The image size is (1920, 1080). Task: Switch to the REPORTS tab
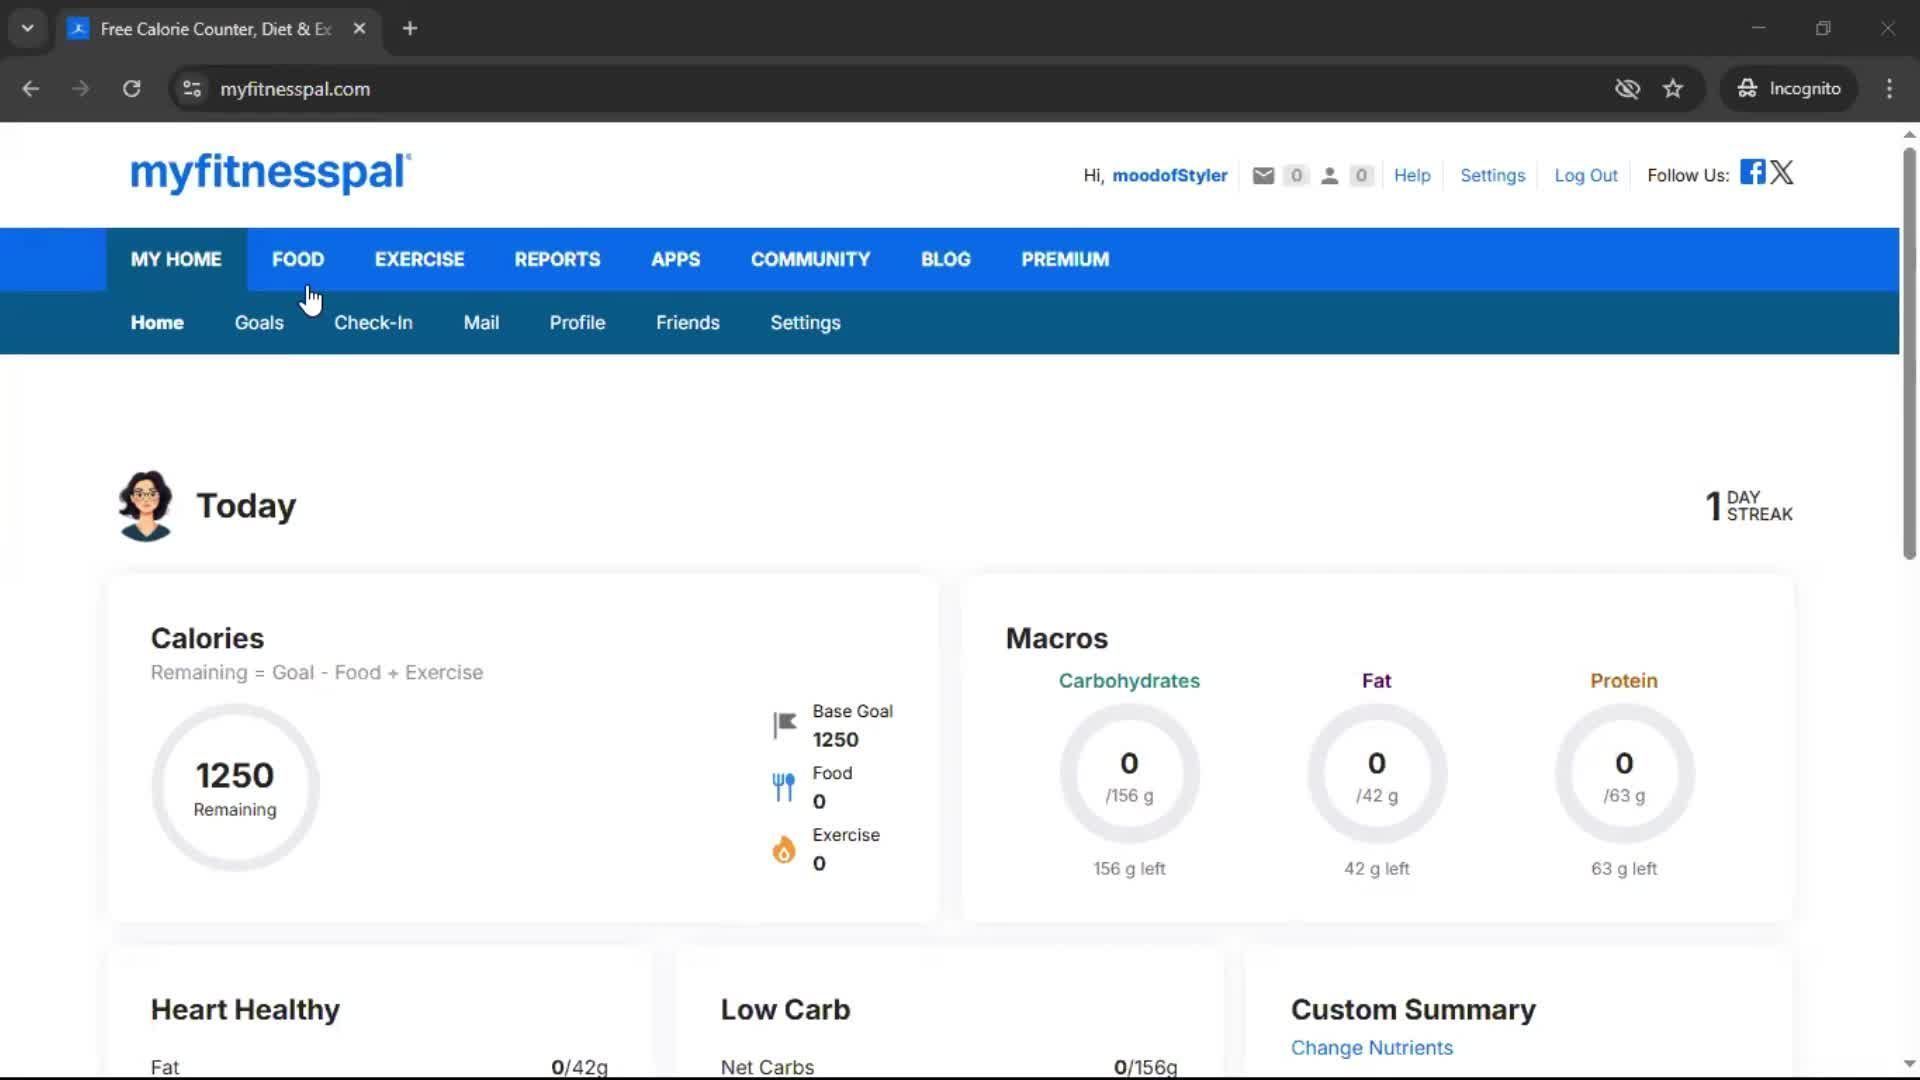pyautogui.click(x=557, y=259)
